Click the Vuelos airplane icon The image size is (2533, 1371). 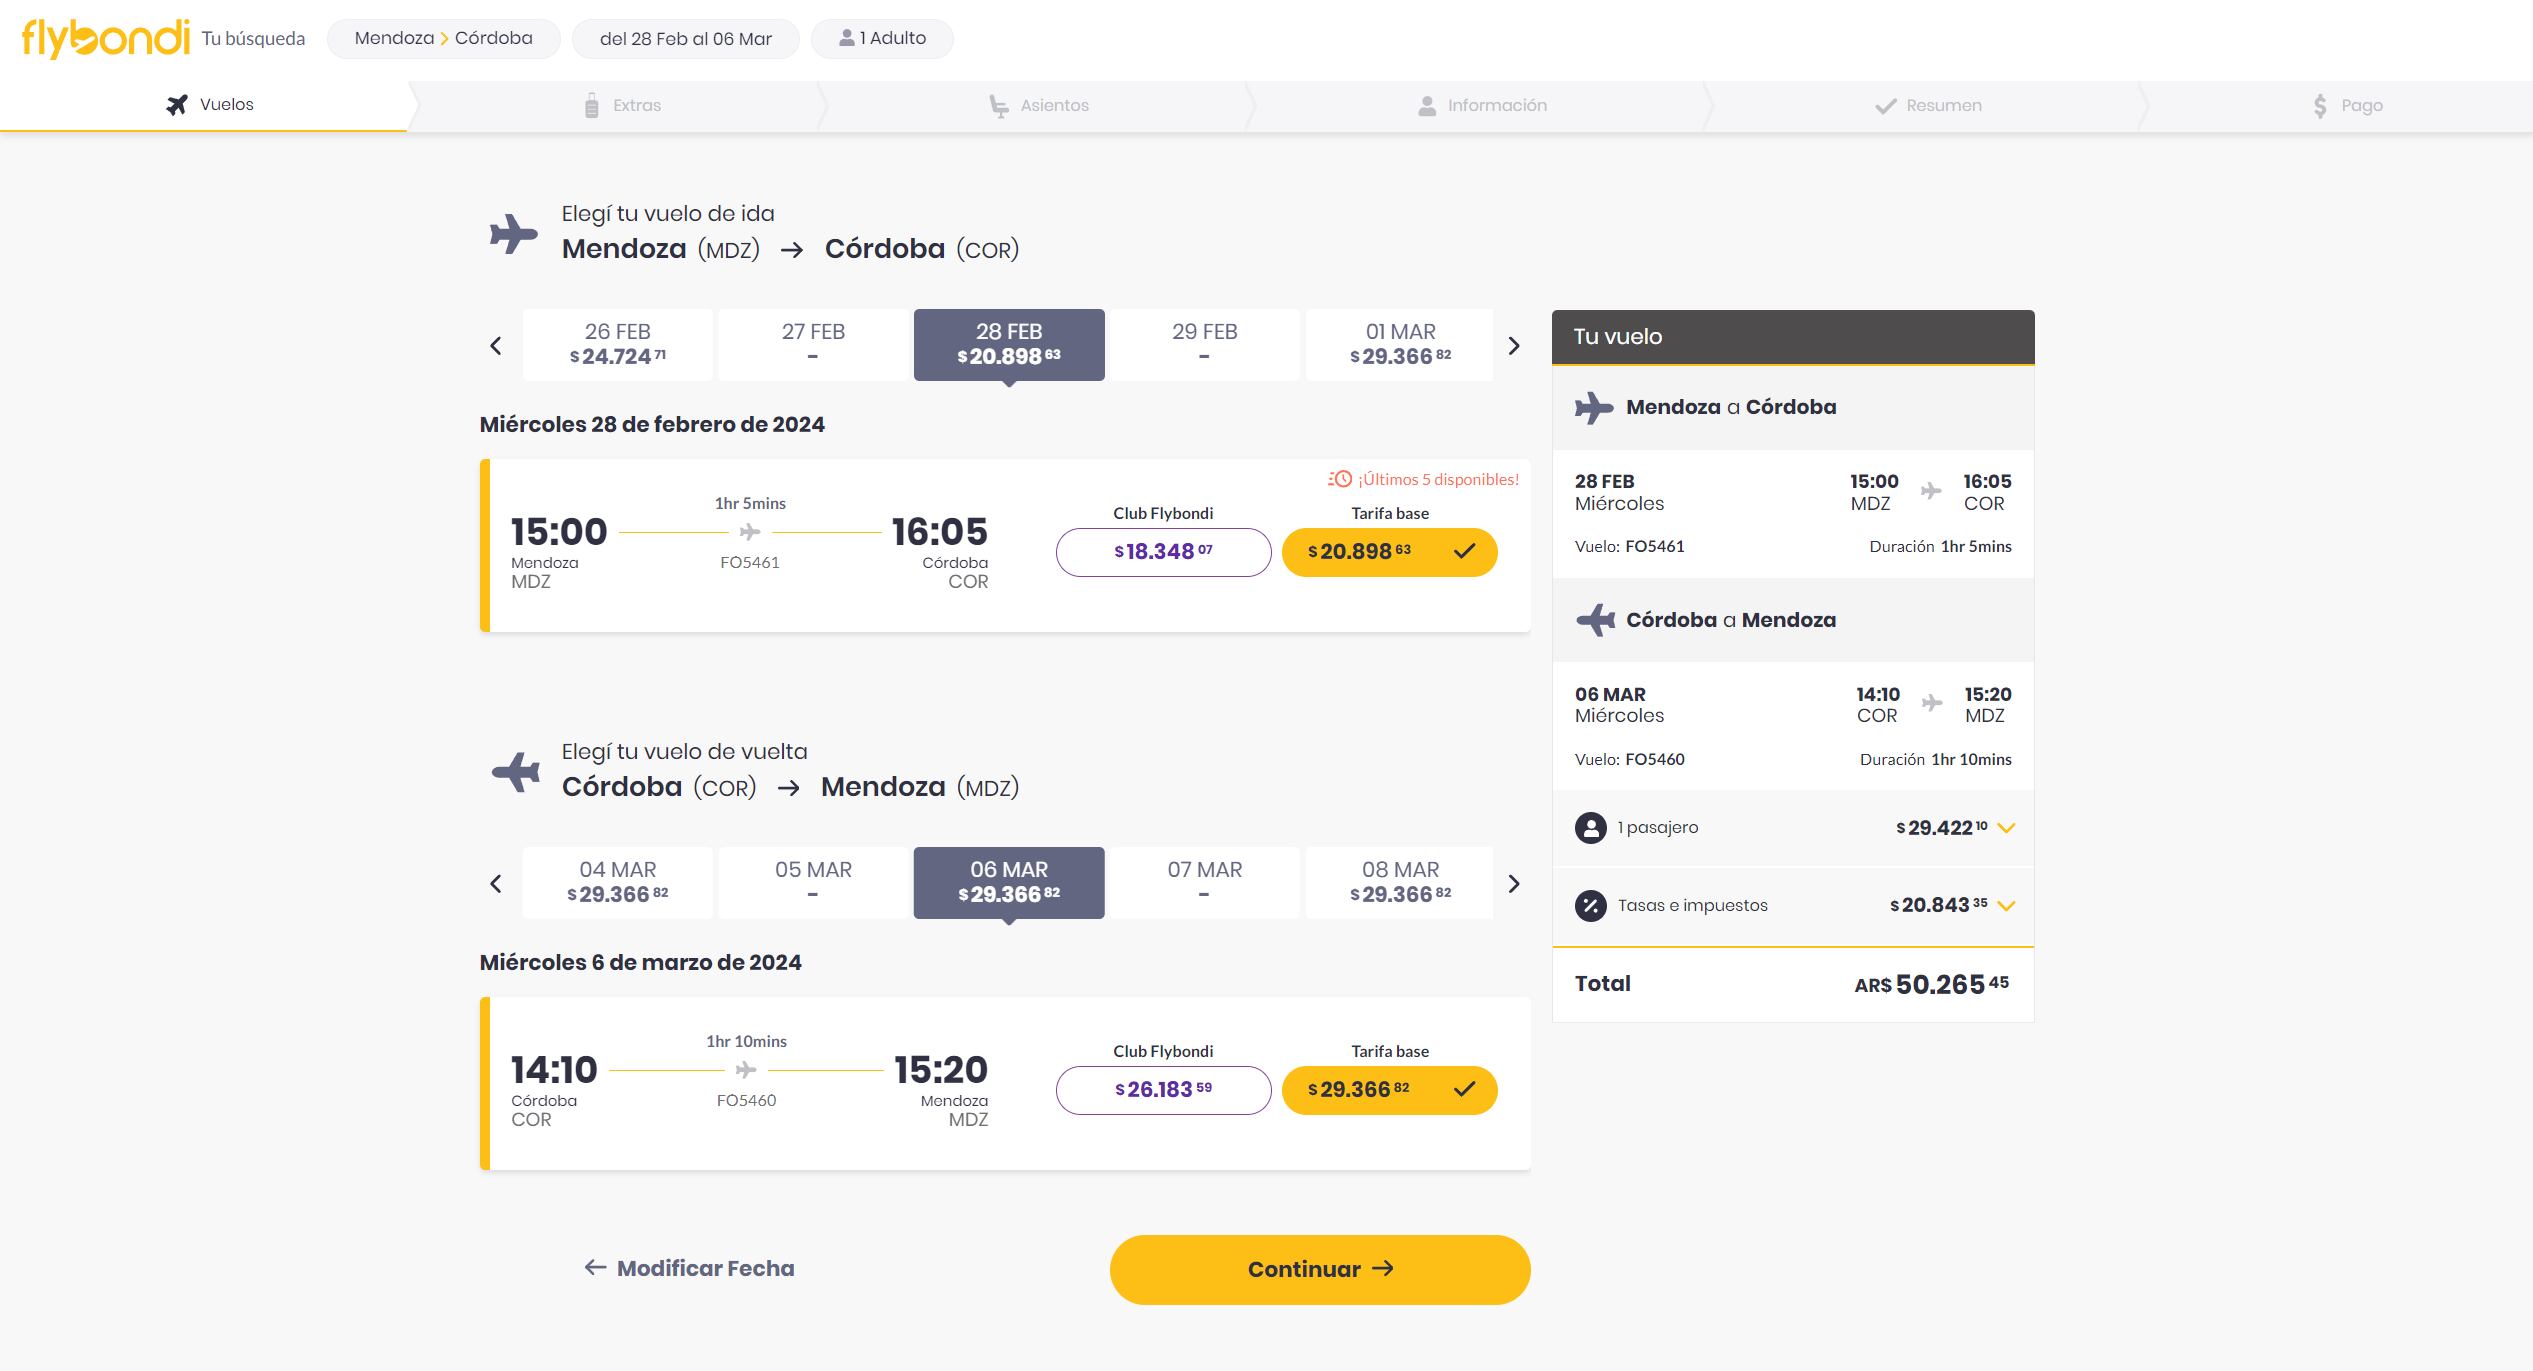click(x=177, y=105)
